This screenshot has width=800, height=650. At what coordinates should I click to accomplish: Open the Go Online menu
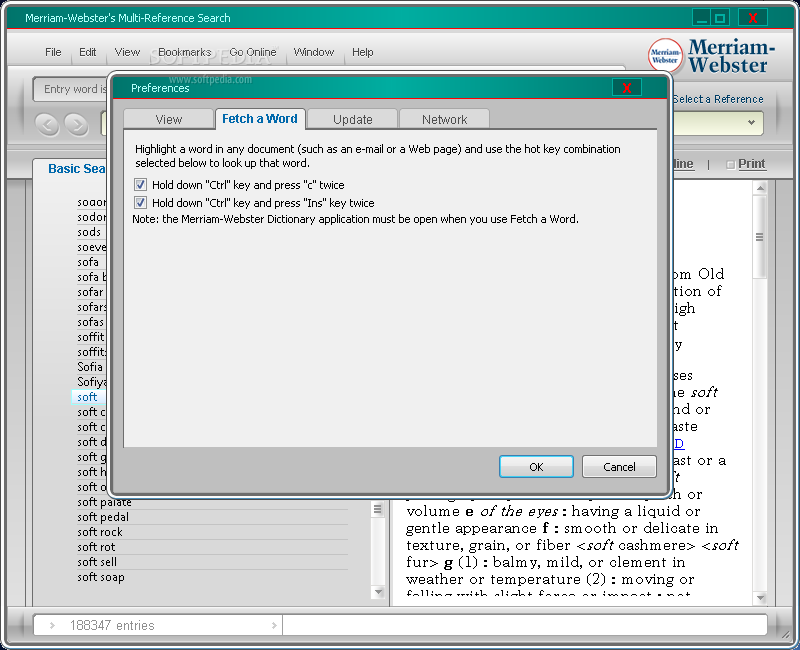[x=253, y=52]
